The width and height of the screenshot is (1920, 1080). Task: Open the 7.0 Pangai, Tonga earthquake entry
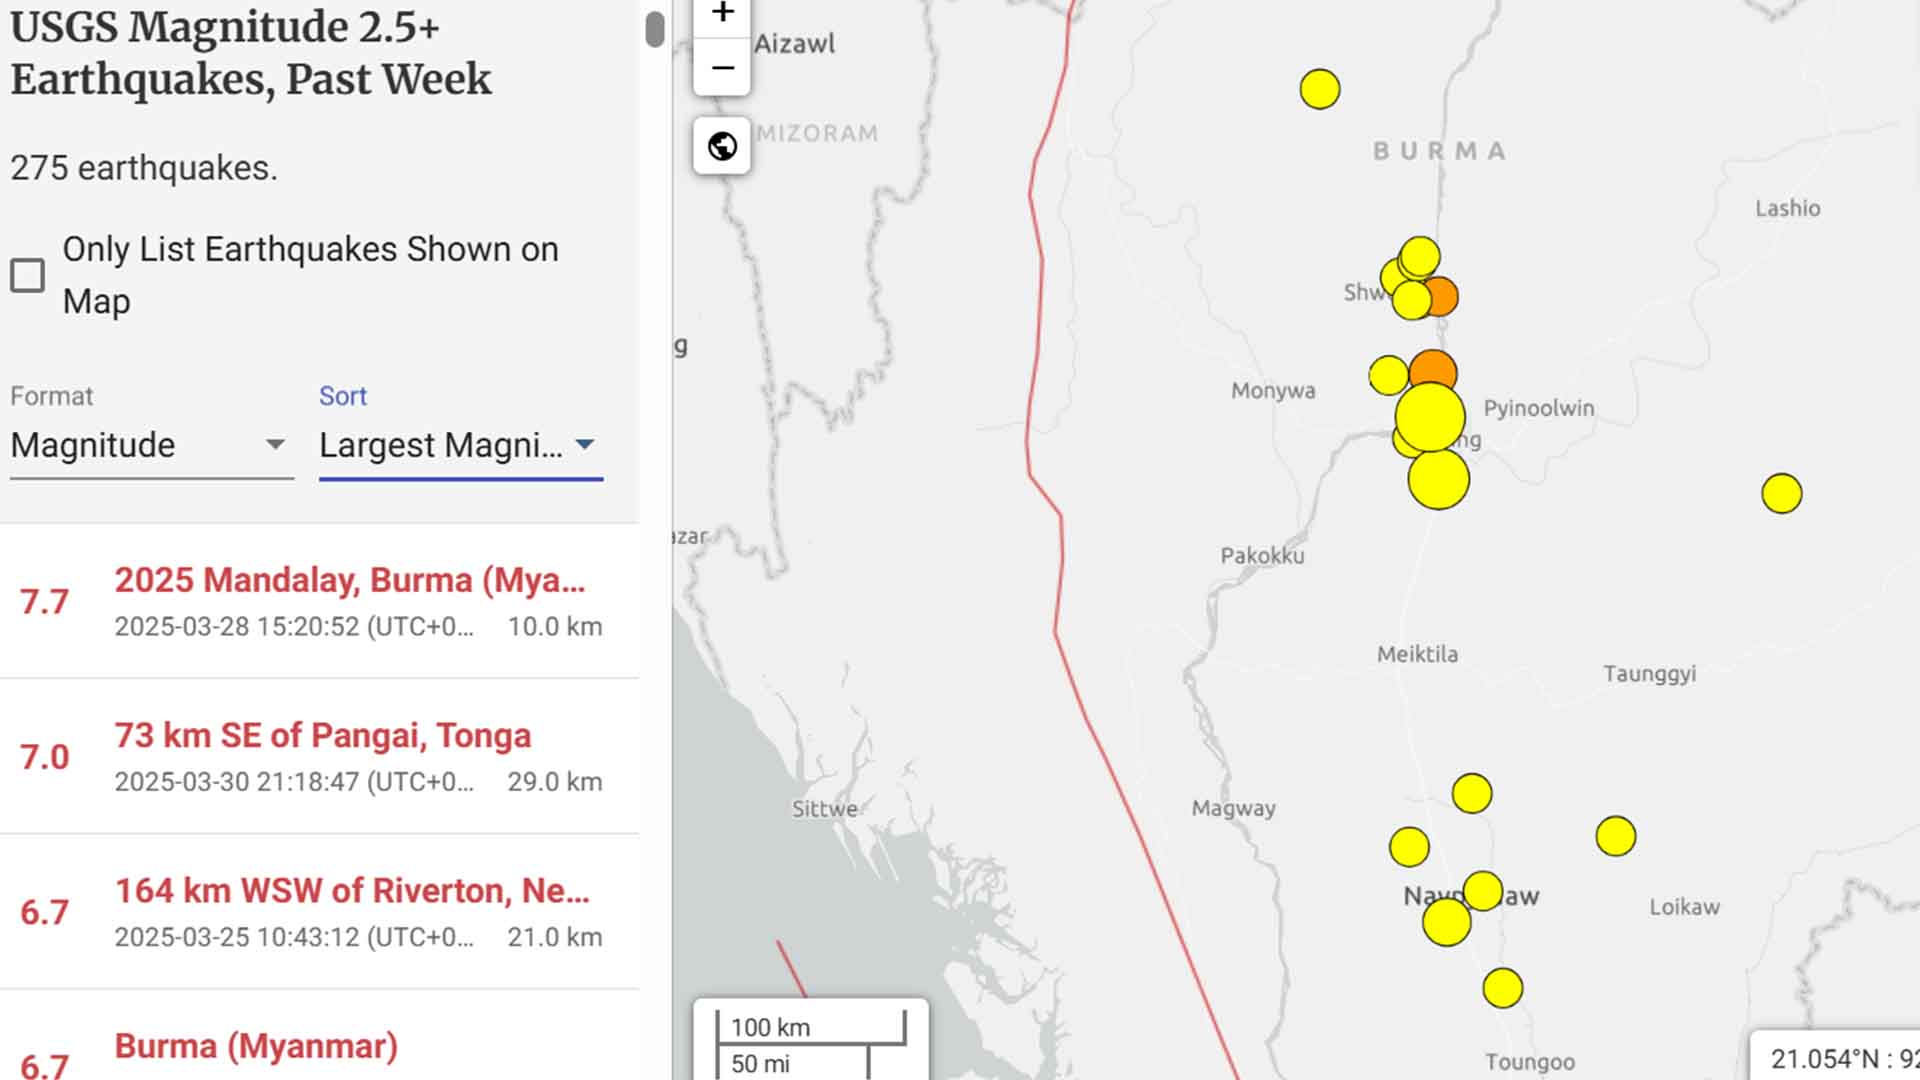[320, 757]
